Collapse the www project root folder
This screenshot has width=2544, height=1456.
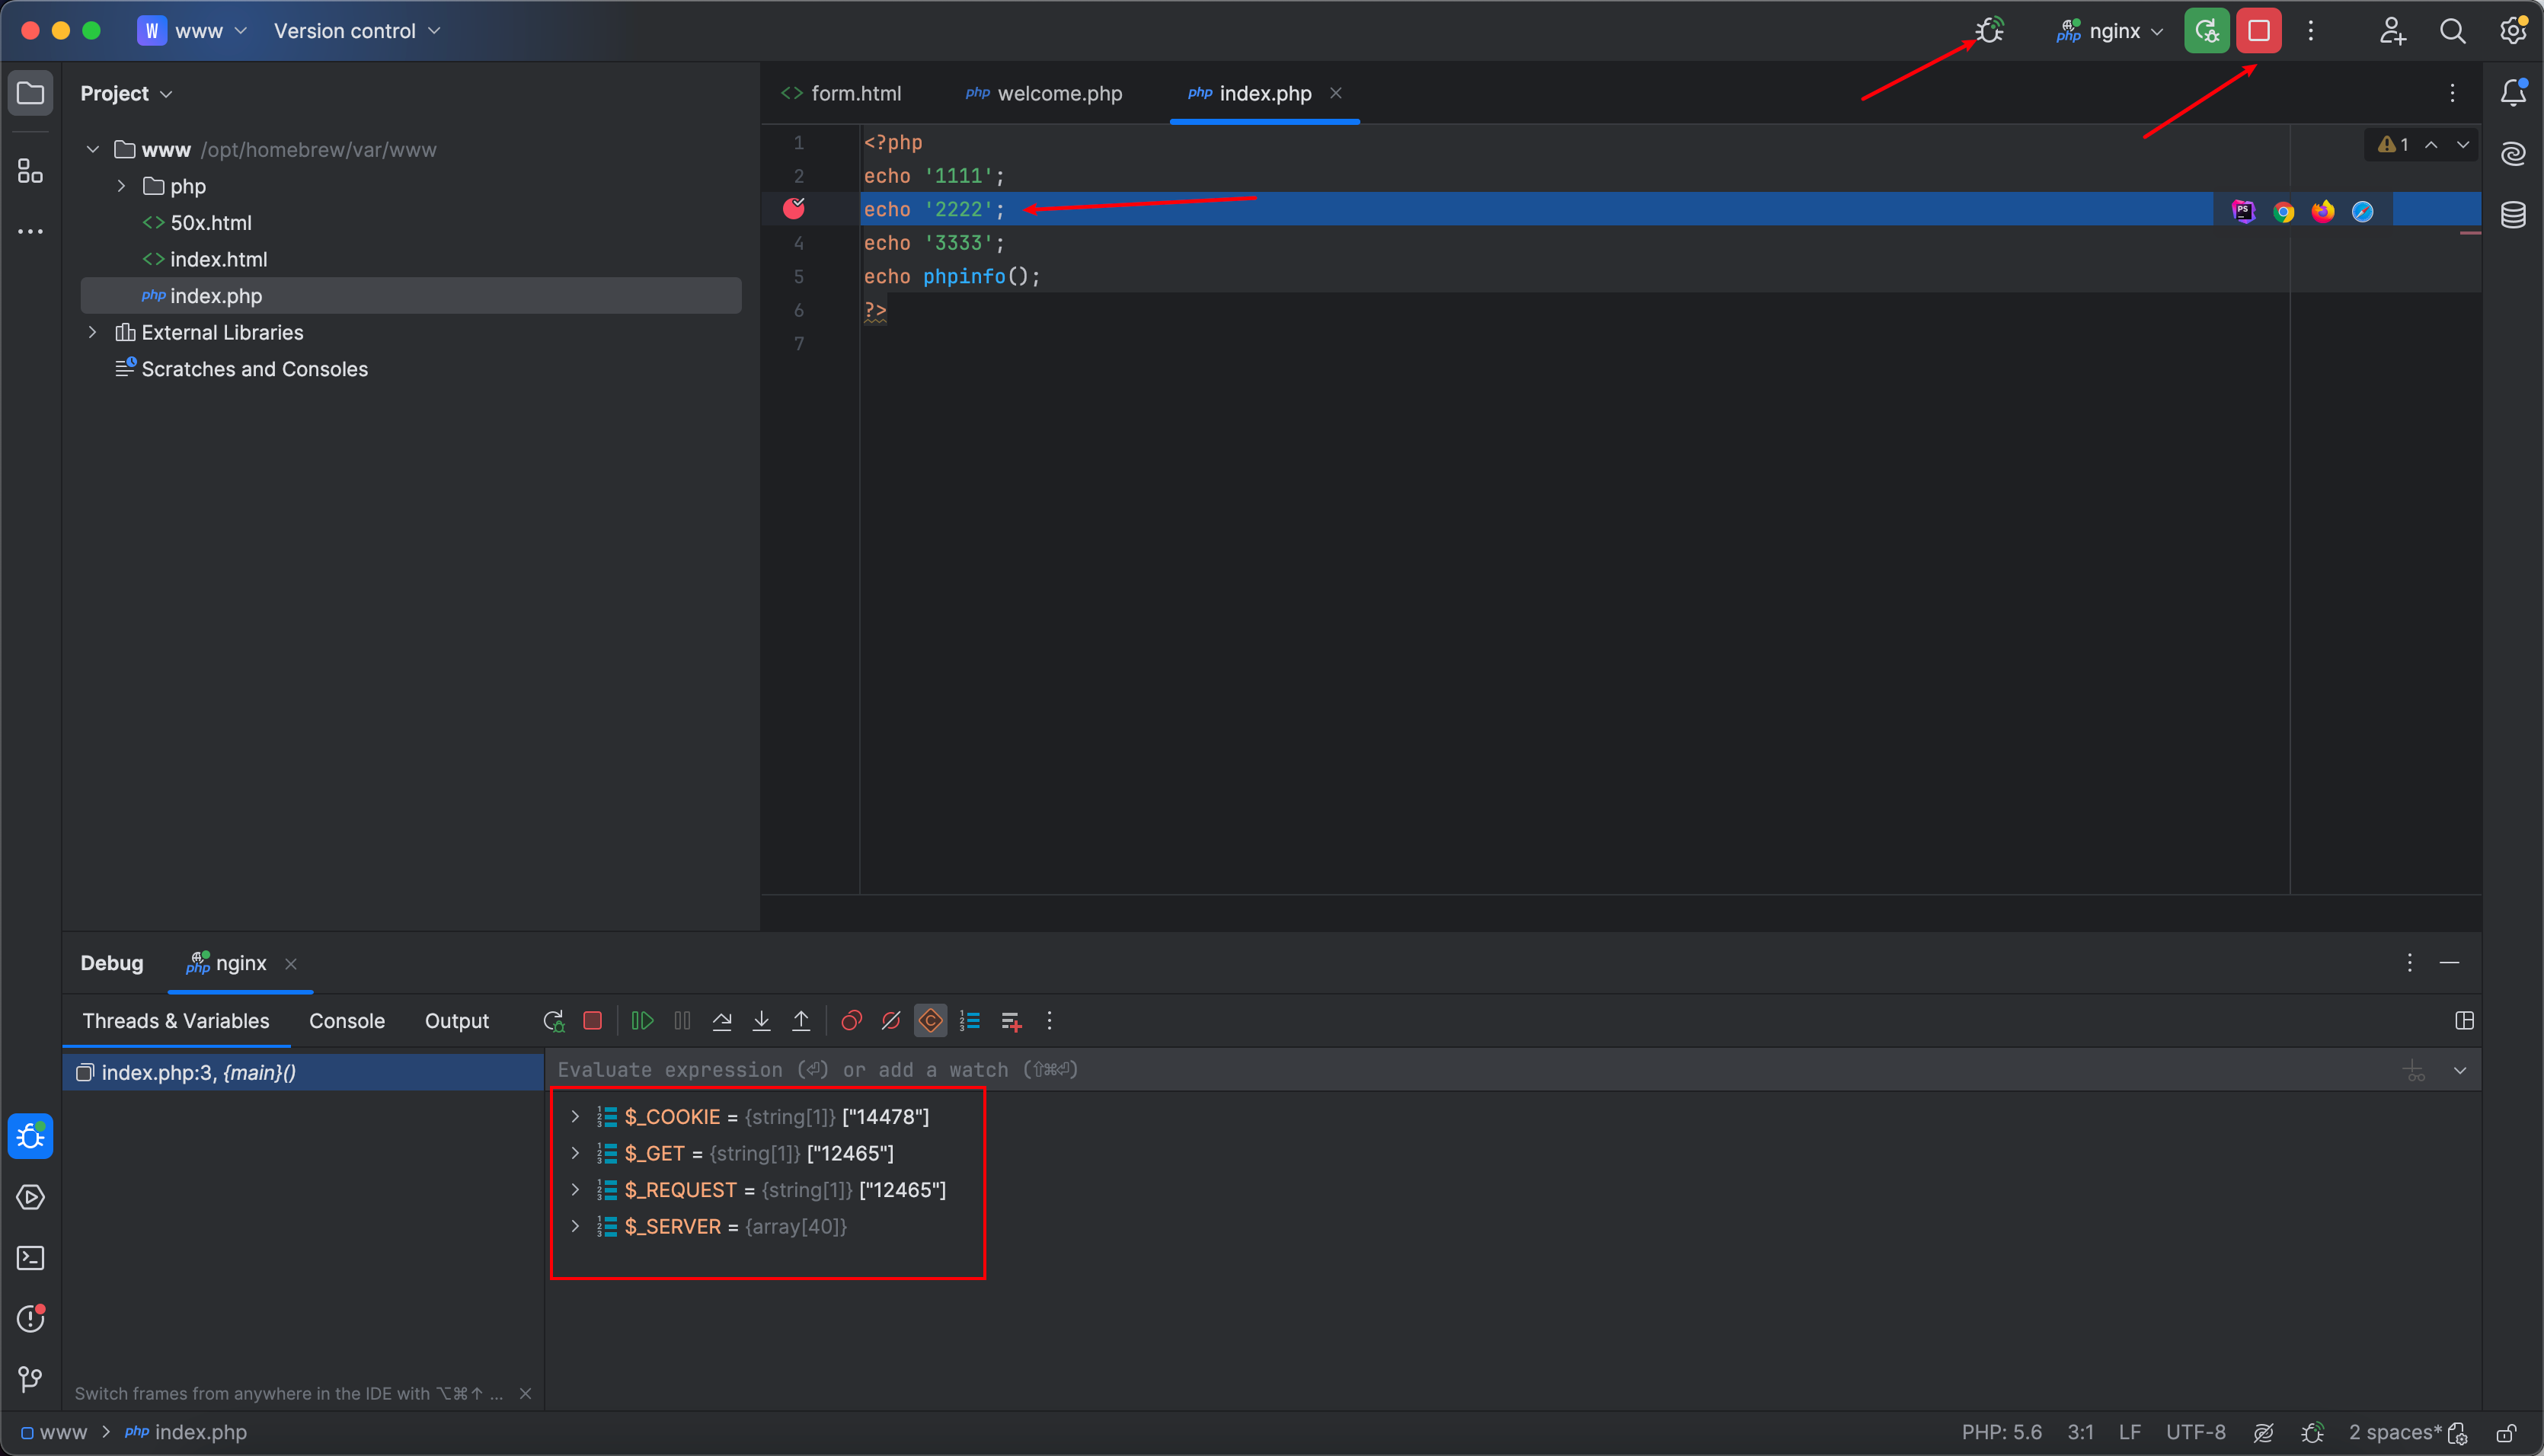[93, 149]
